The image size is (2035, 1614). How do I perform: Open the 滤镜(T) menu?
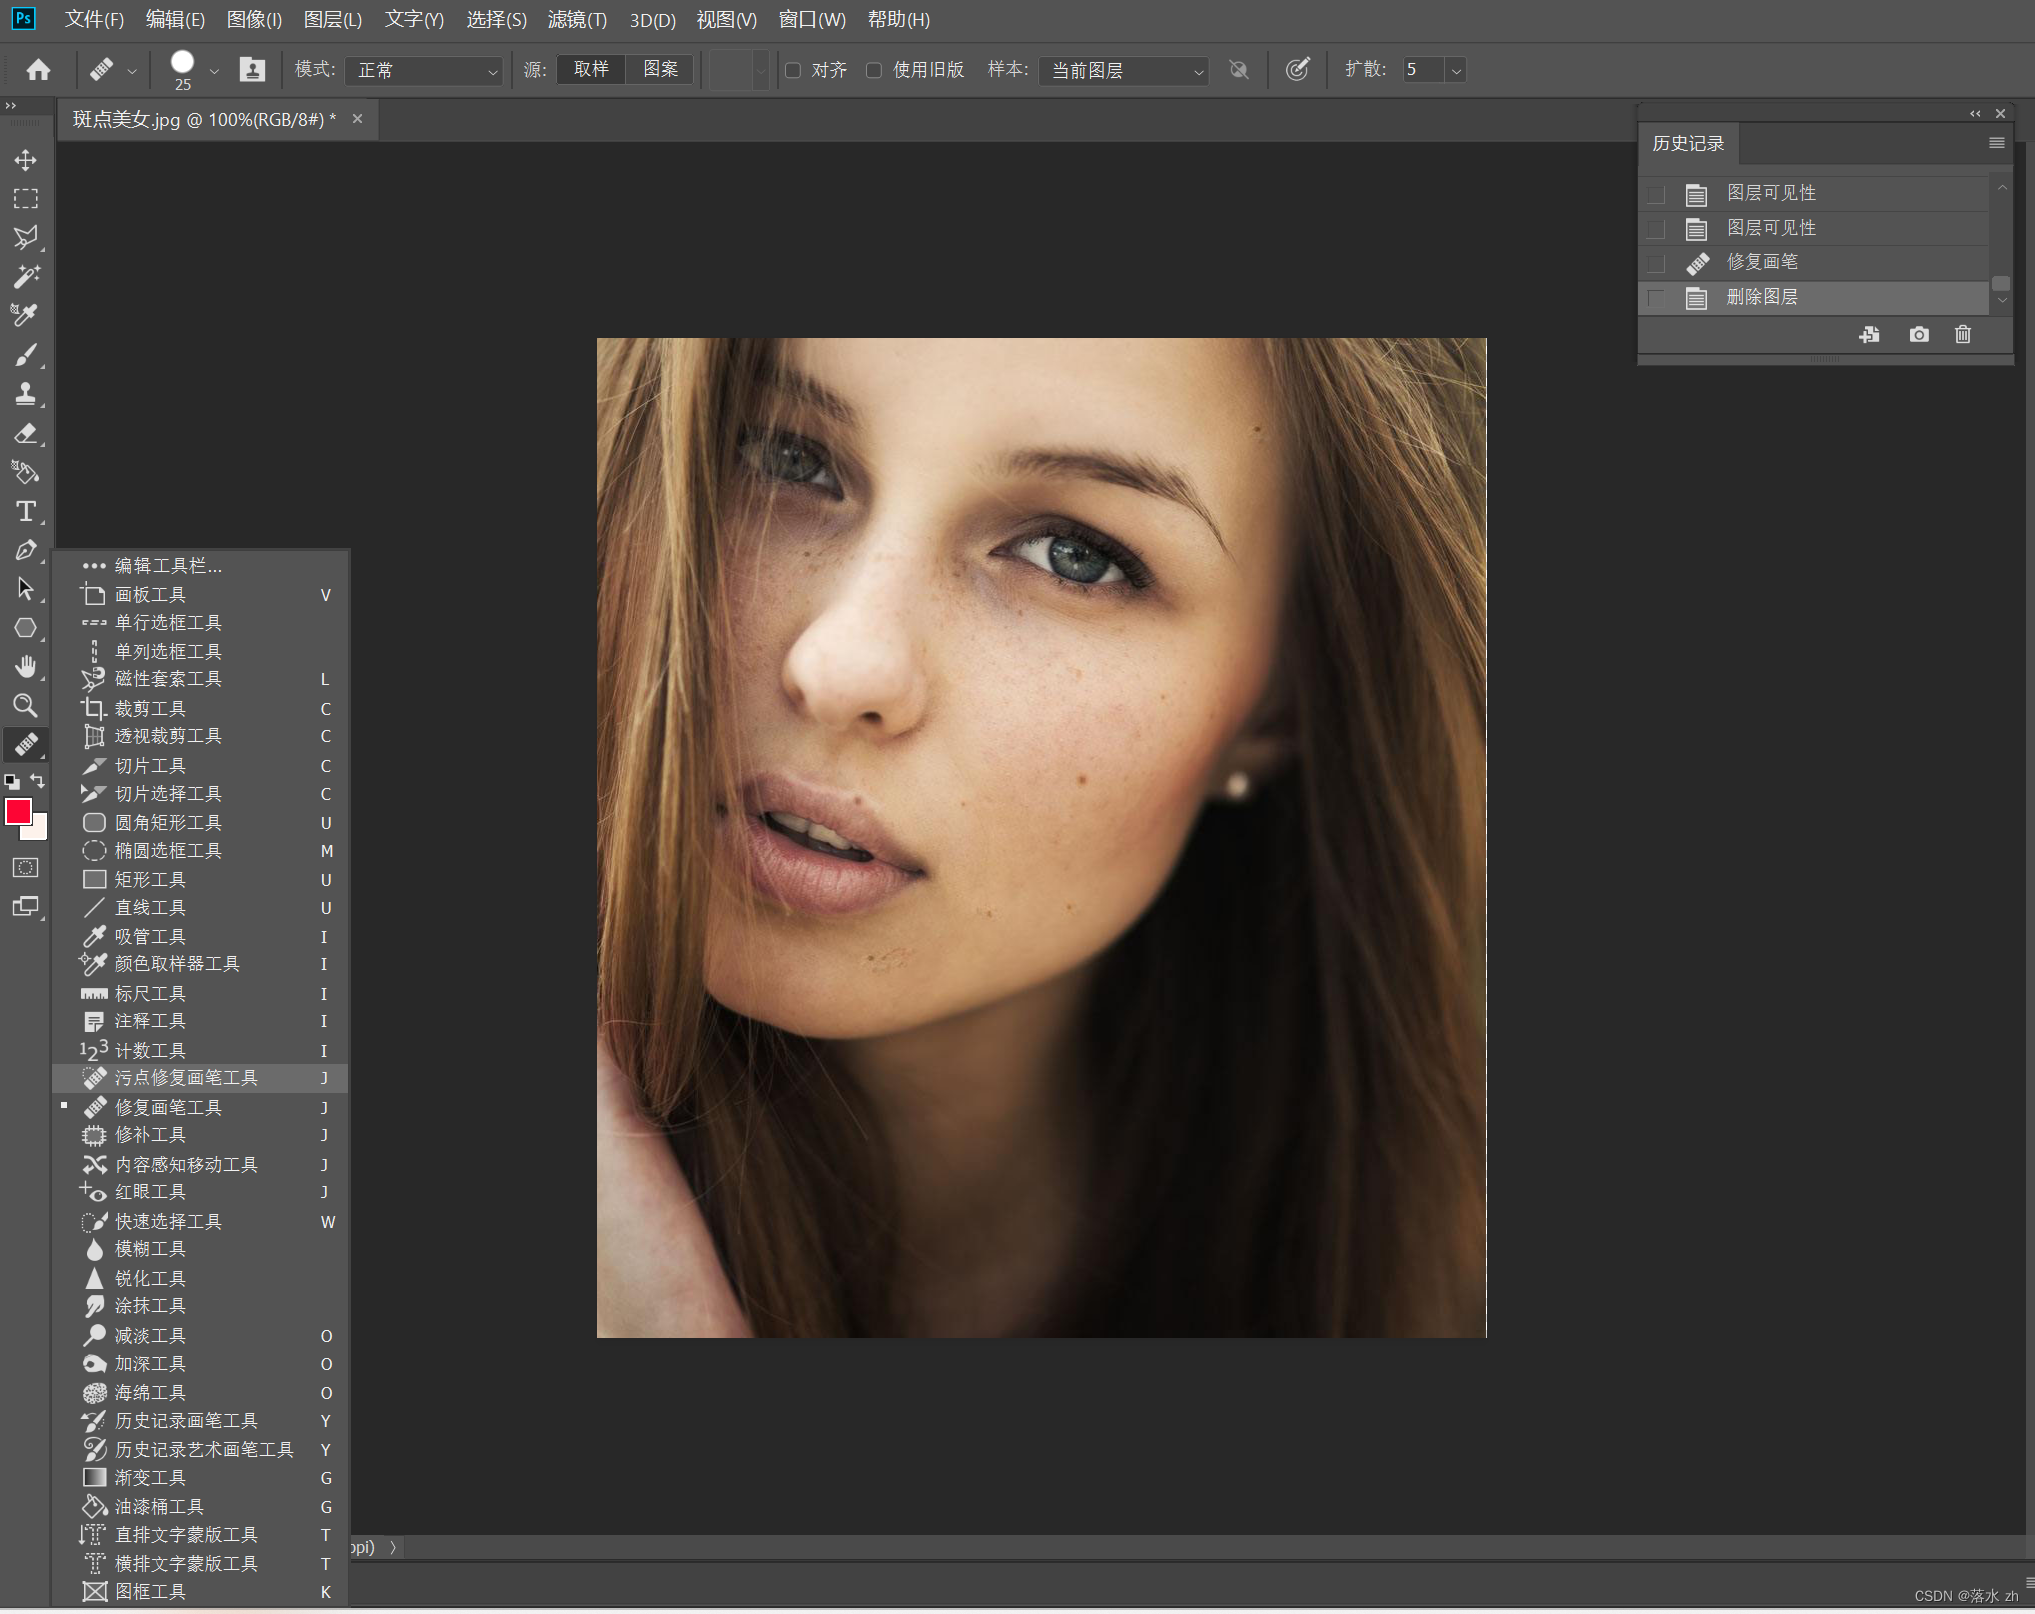tap(577, 20)
